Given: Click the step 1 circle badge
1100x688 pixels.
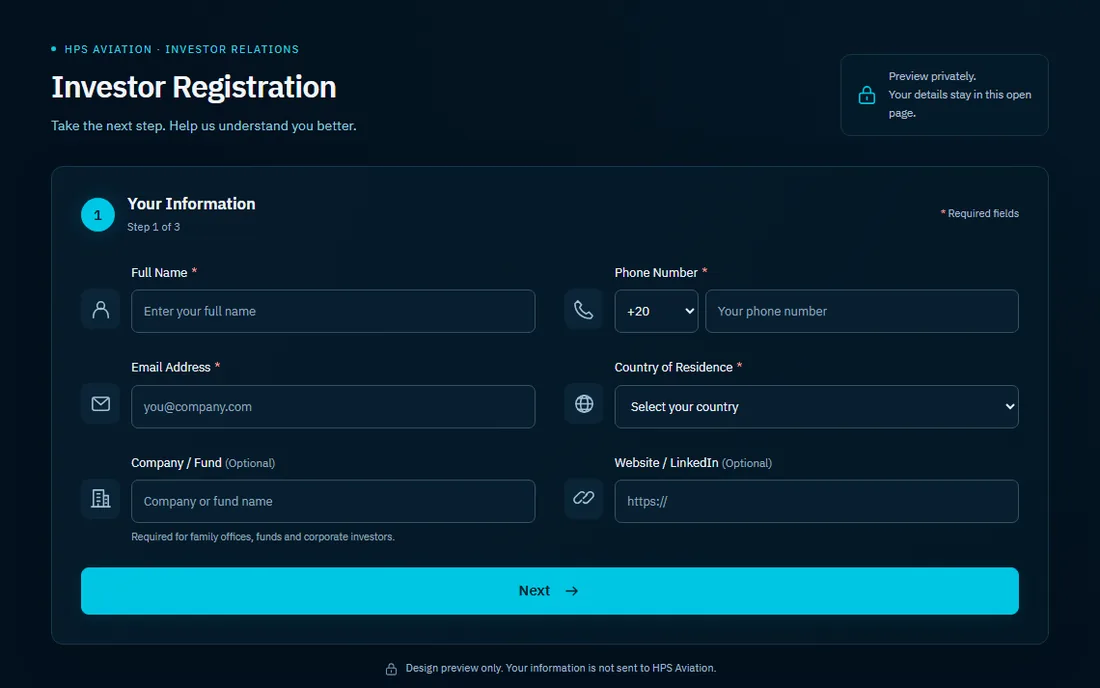Looking at the screenshot, I should point(98,215).
